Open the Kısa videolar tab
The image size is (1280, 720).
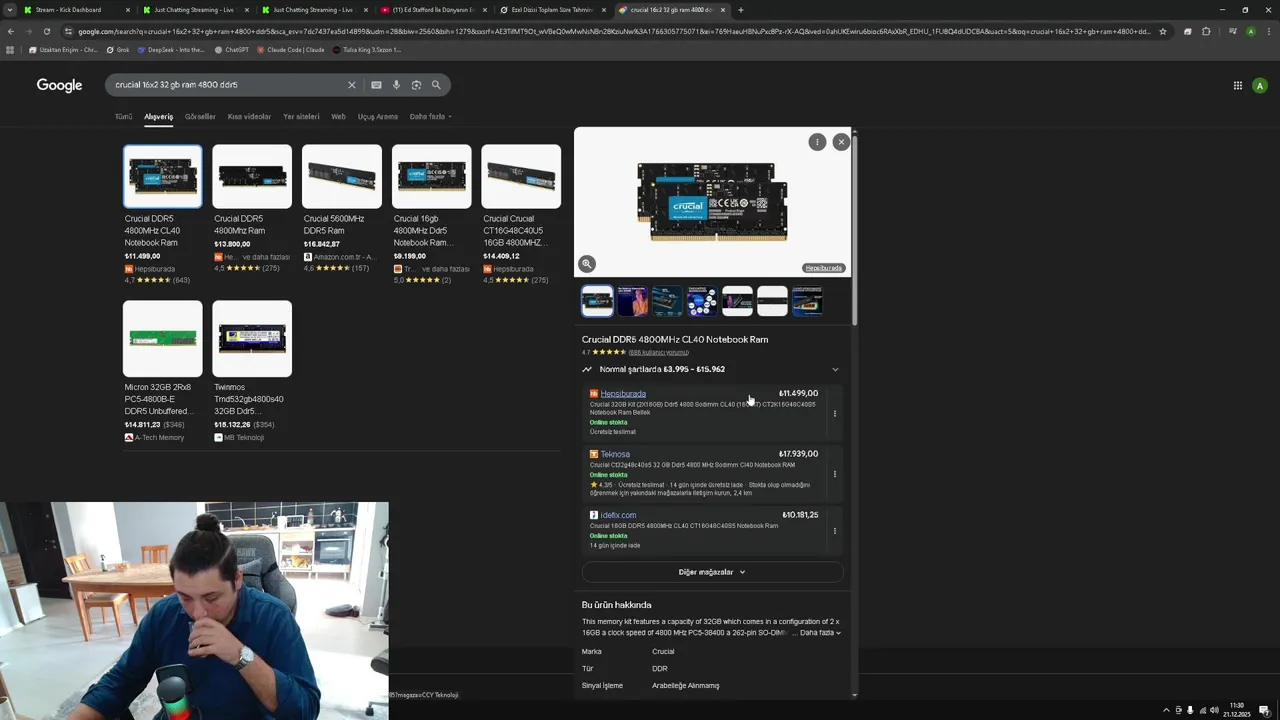pyautogui.click(x=249, y=116)
